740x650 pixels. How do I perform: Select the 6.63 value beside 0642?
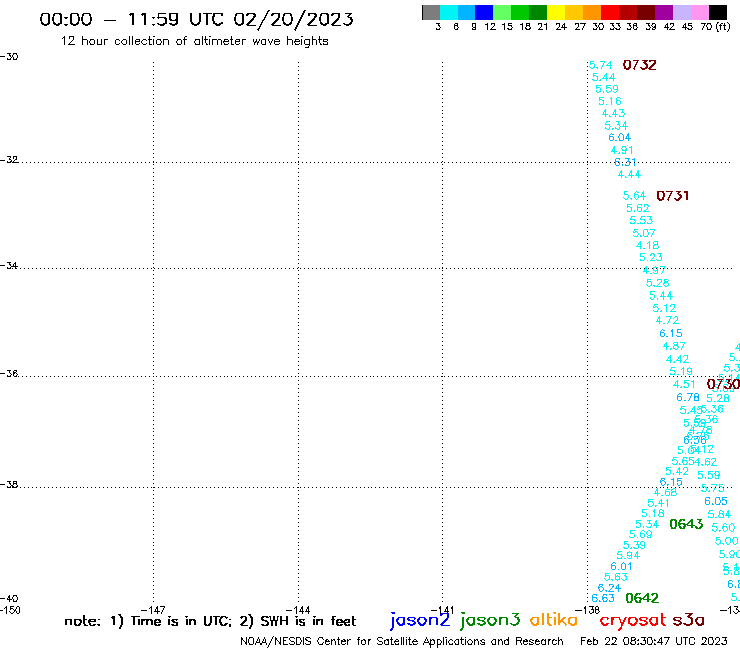(x=603, y=599)
